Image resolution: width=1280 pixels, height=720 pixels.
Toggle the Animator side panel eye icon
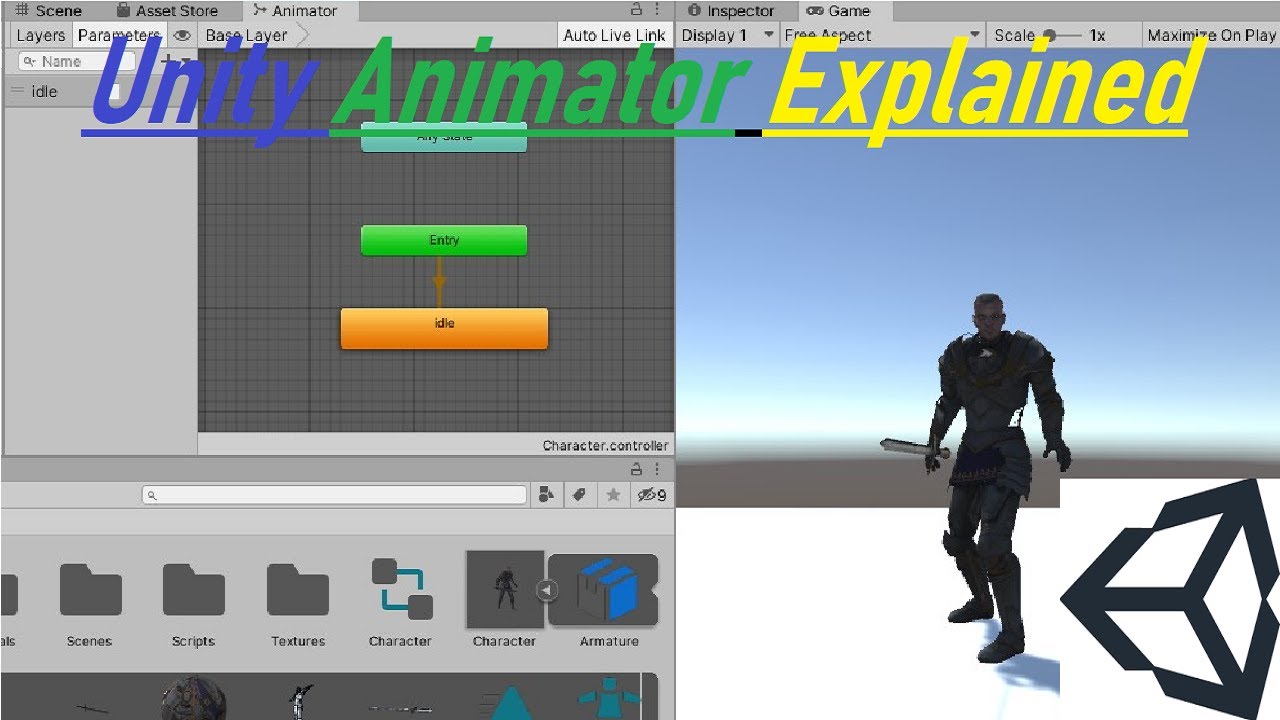coord(182,35)
